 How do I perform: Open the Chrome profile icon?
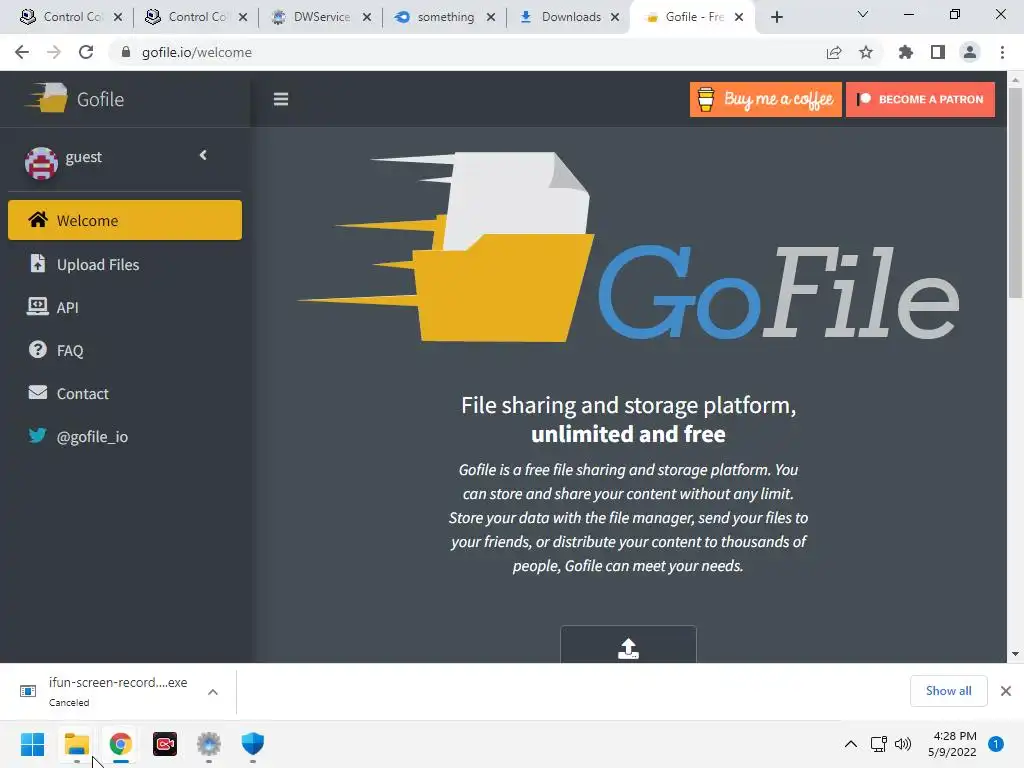click(x=970, y=52)
